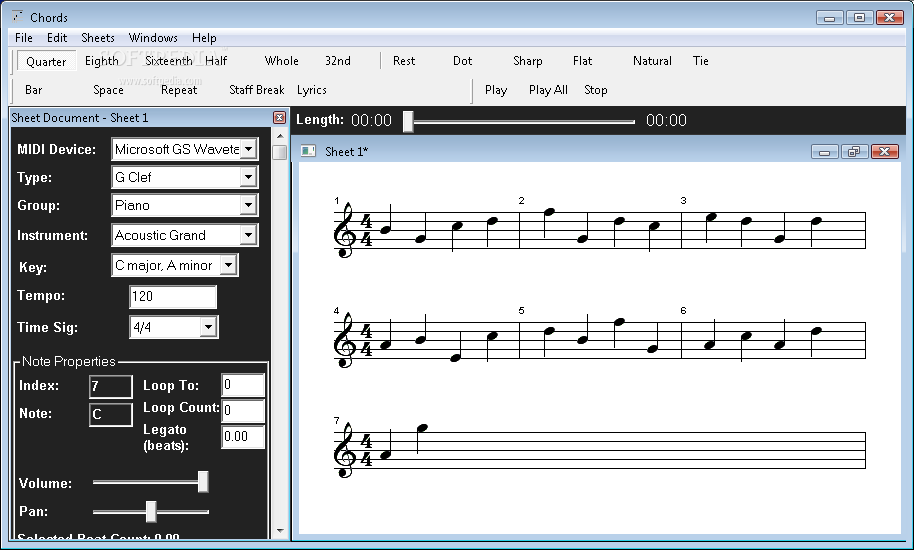The image size is (914, 550).
Task: Close the Sheet Document panel
Action: tap(279, 118)
